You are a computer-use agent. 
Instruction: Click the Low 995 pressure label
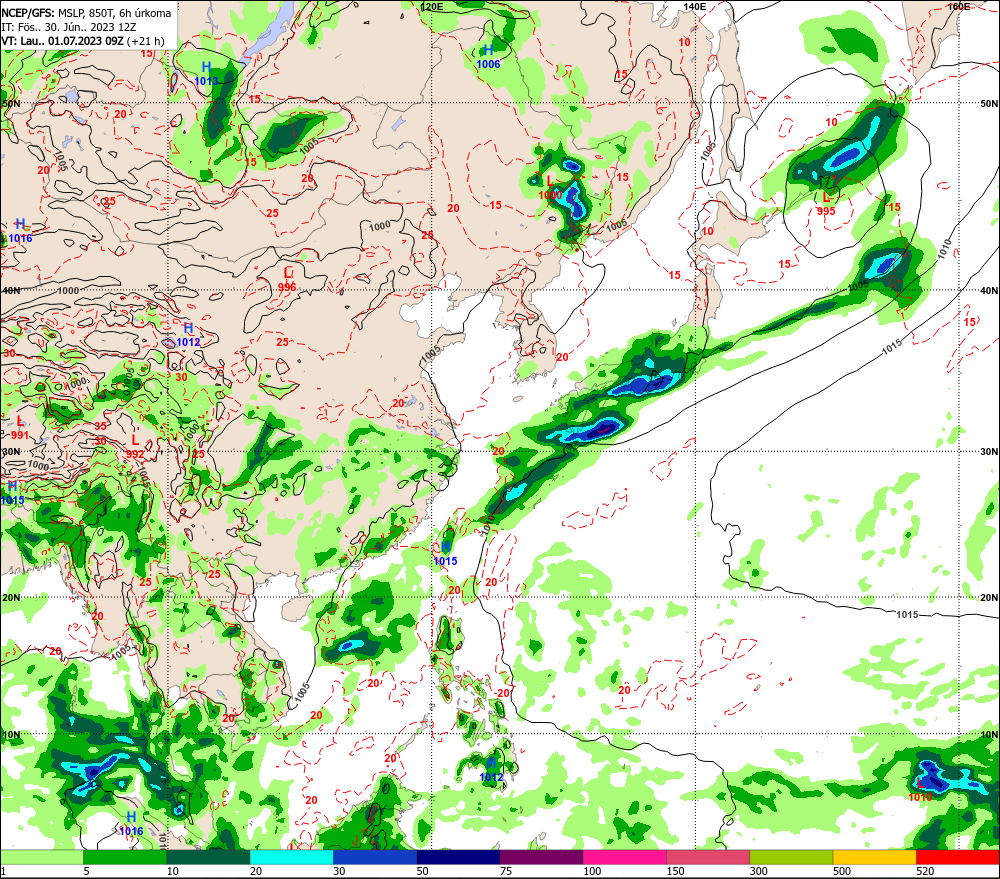coord(826,204)
